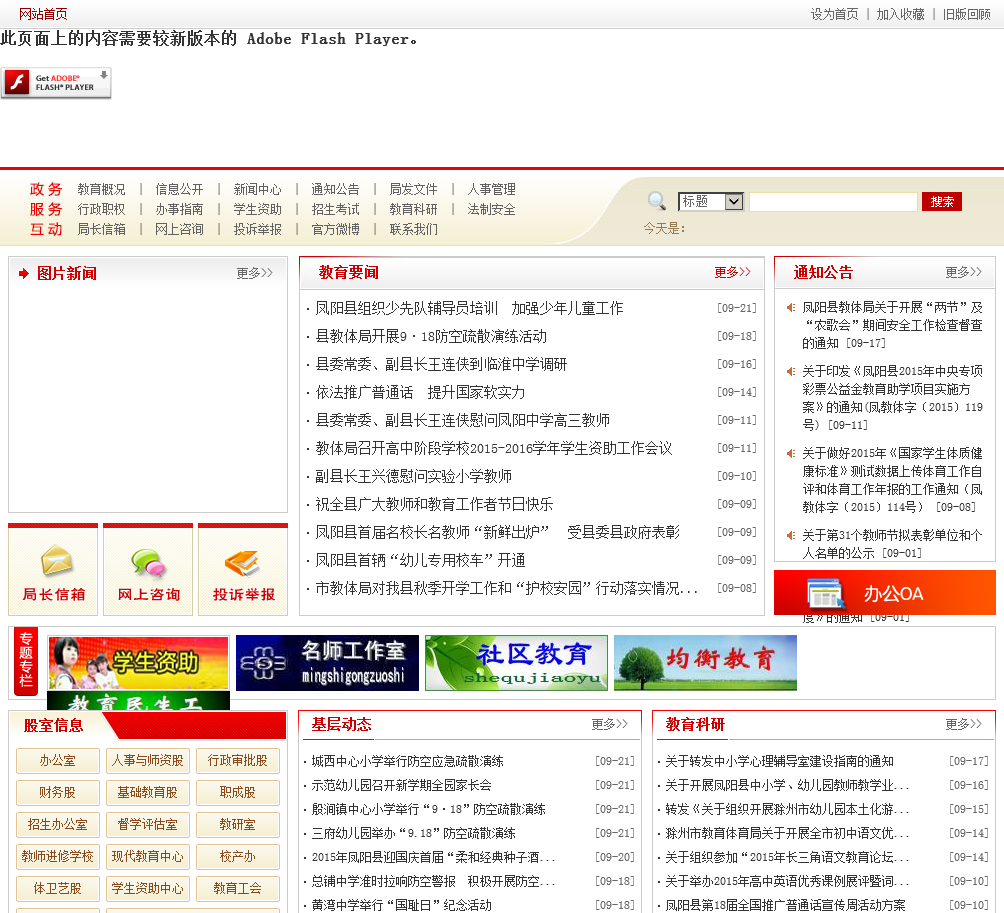The height and width of the screenshot is (913, 1004).
Task: Open the 均衡教育 banner
Action: click(705, 663)
